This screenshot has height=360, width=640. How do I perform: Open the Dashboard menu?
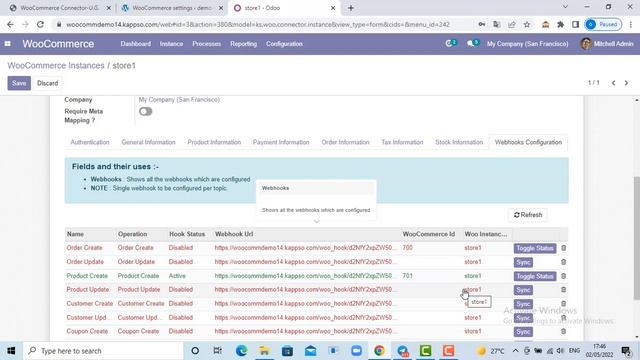tap(136, 44)
